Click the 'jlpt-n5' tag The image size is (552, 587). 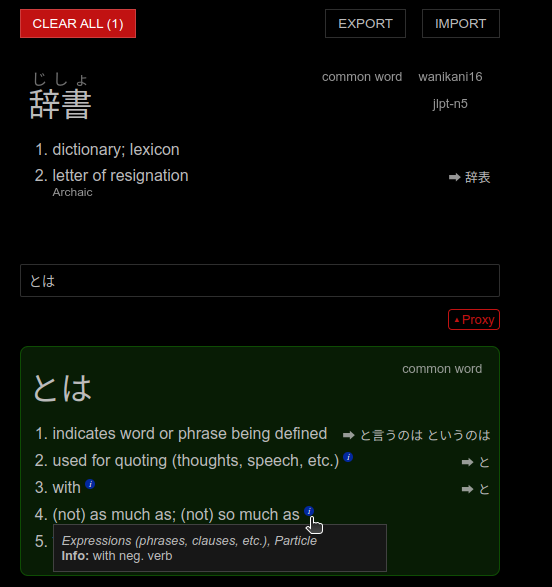coord(450,104)
